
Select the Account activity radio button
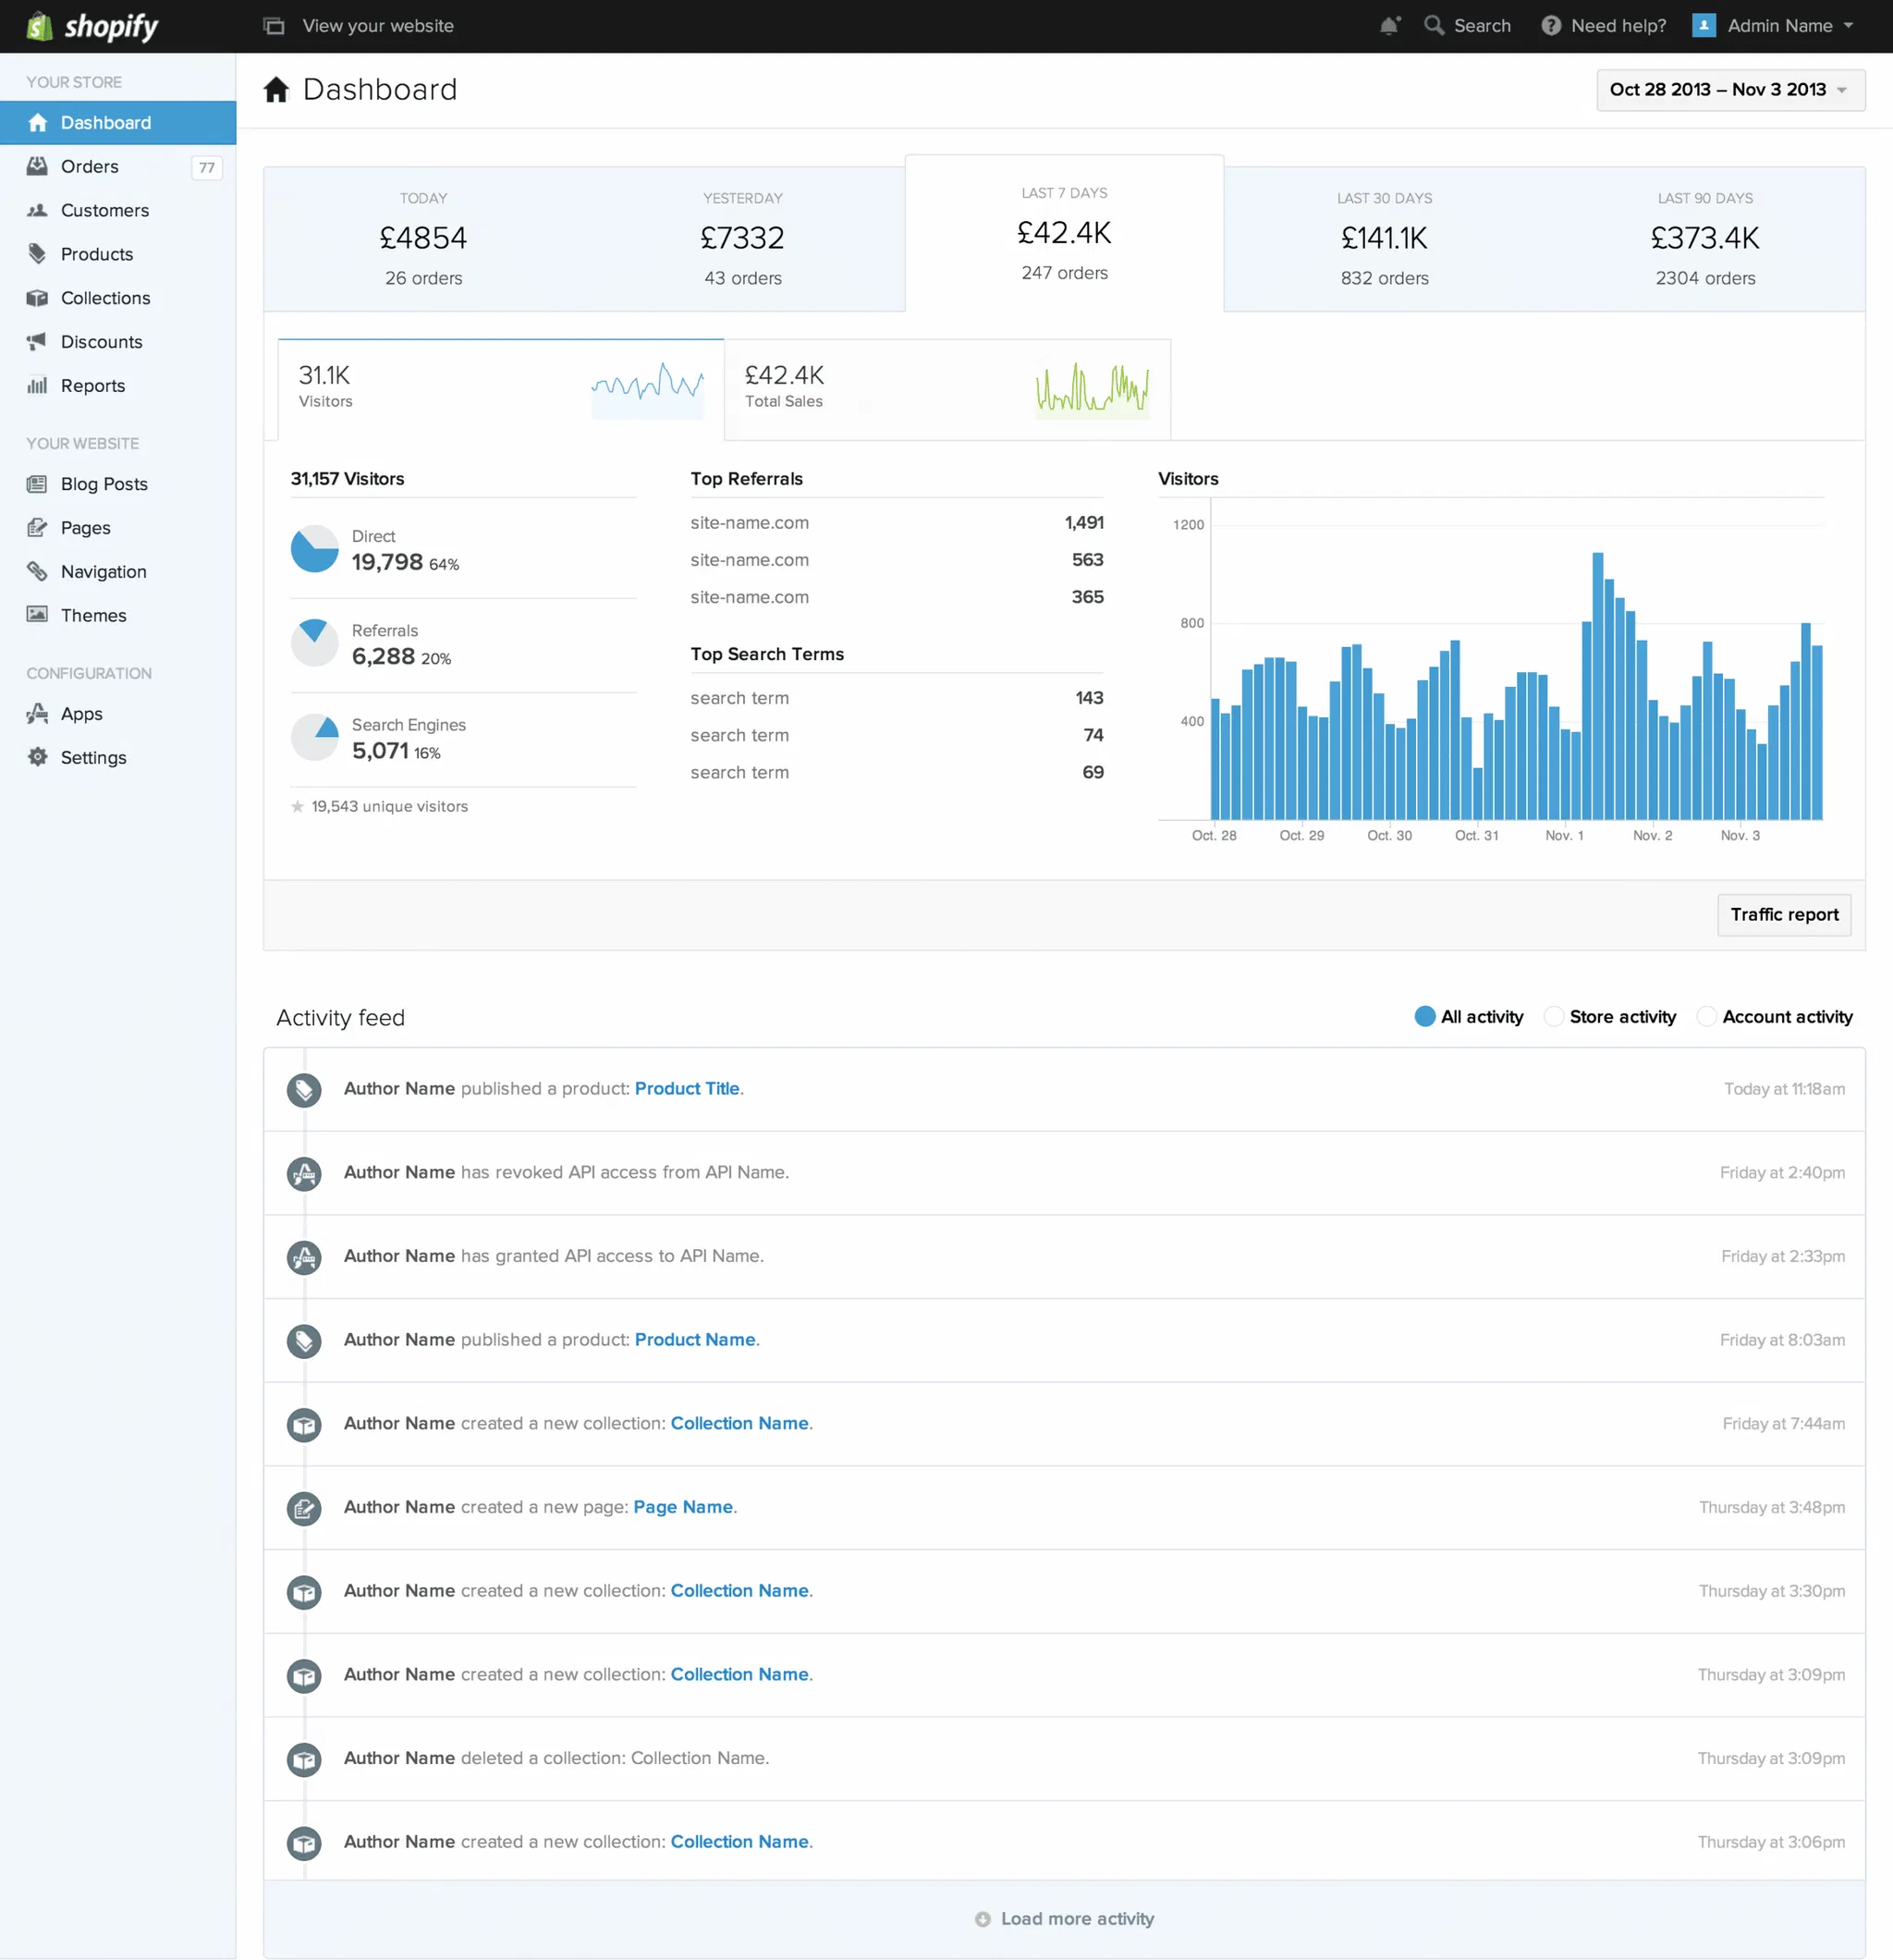tap(1706, 1016)
